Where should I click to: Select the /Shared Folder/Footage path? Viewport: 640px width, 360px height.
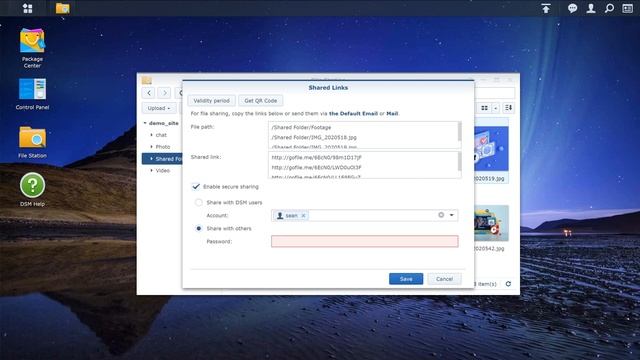301,127
